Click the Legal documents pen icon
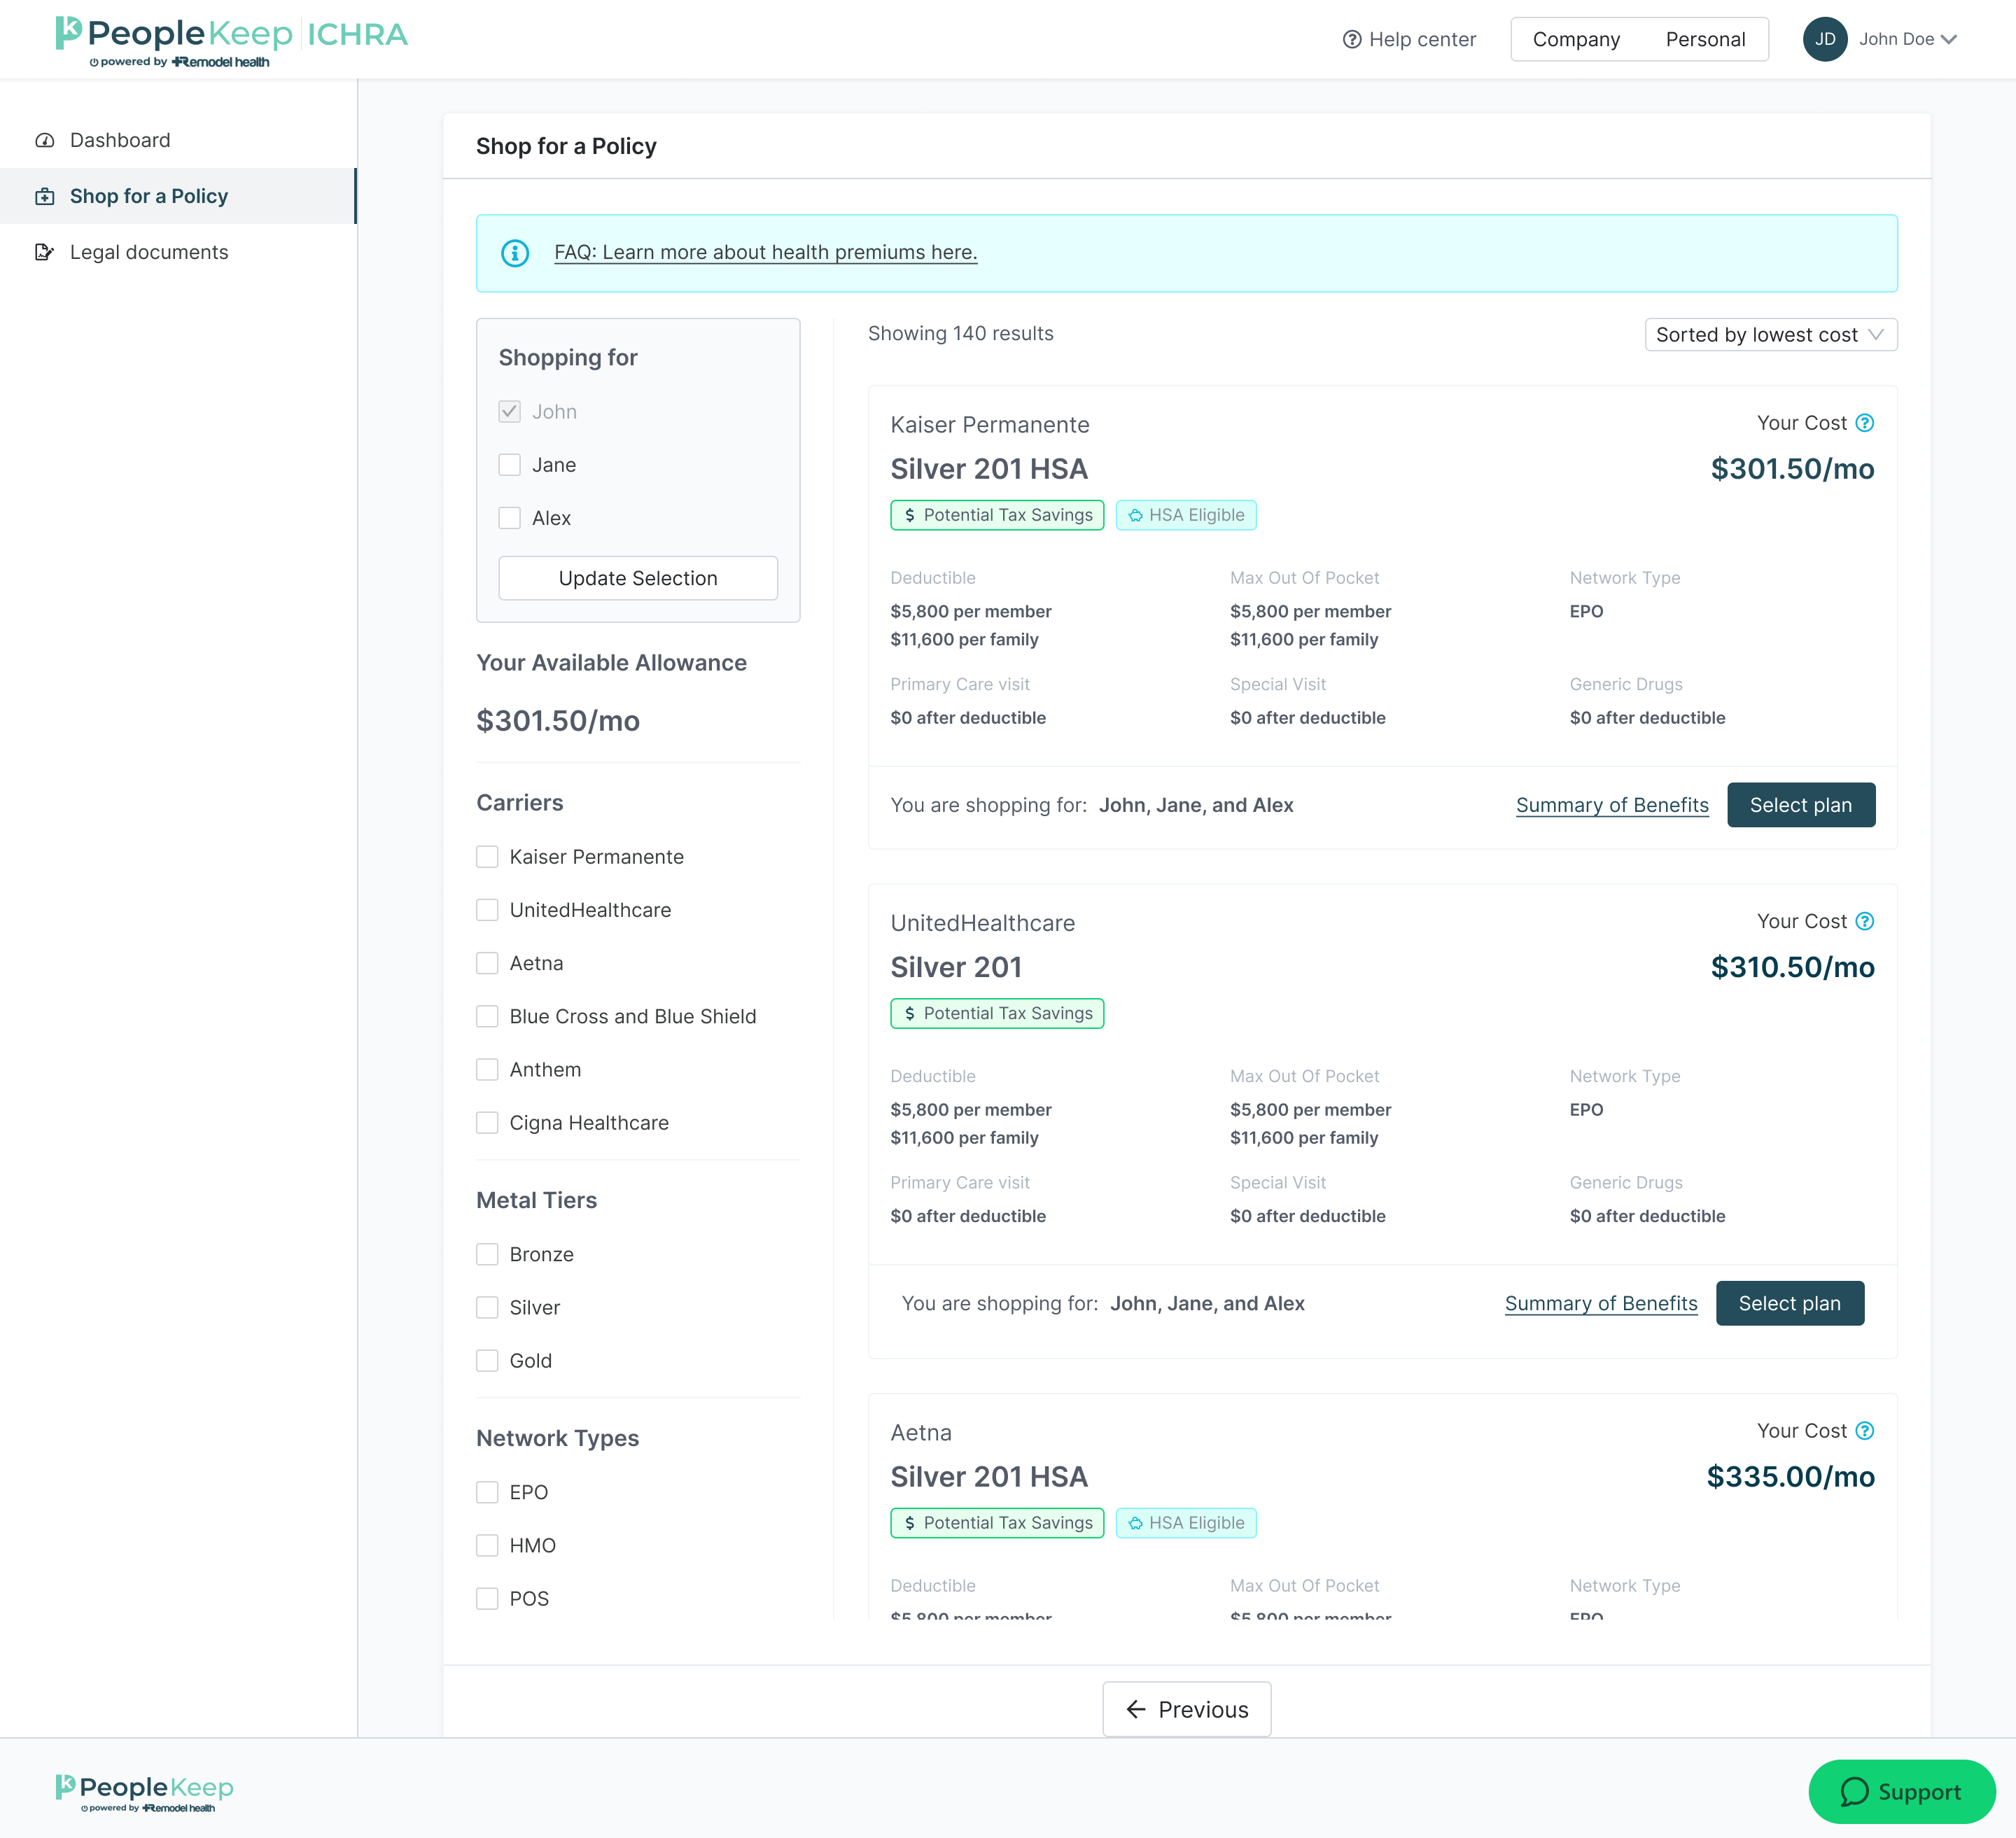Screen dimensions: 2016x1838 44,252
